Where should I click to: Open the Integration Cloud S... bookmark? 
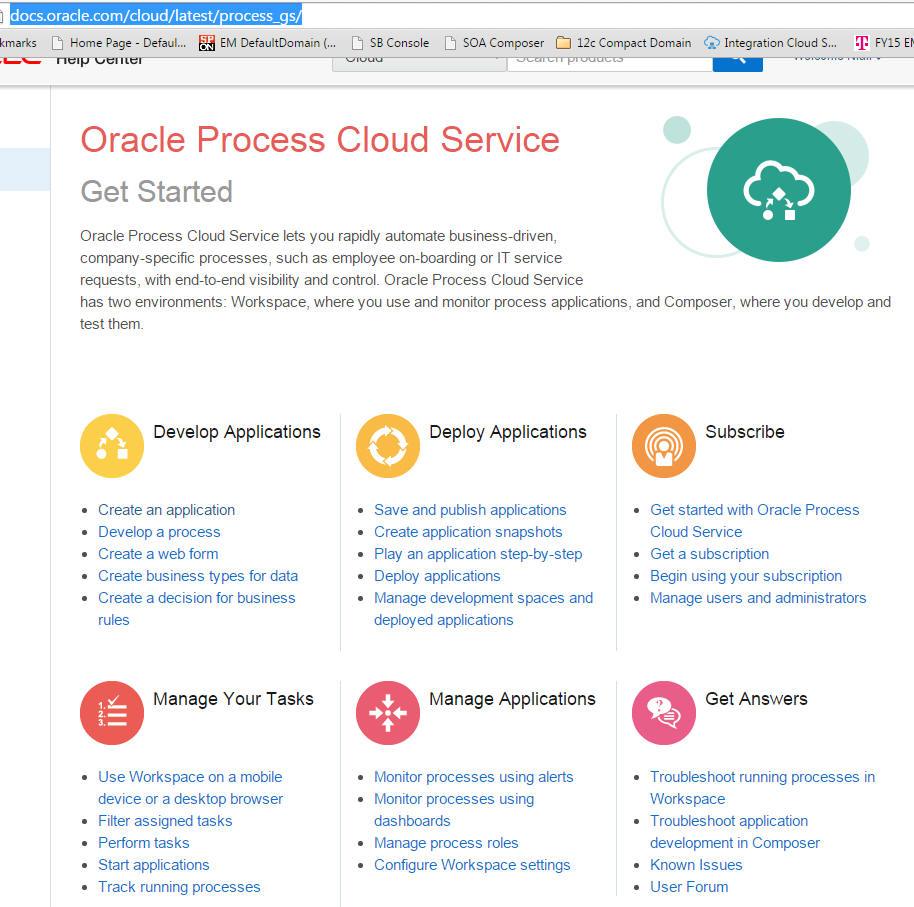tap(771, 43)
